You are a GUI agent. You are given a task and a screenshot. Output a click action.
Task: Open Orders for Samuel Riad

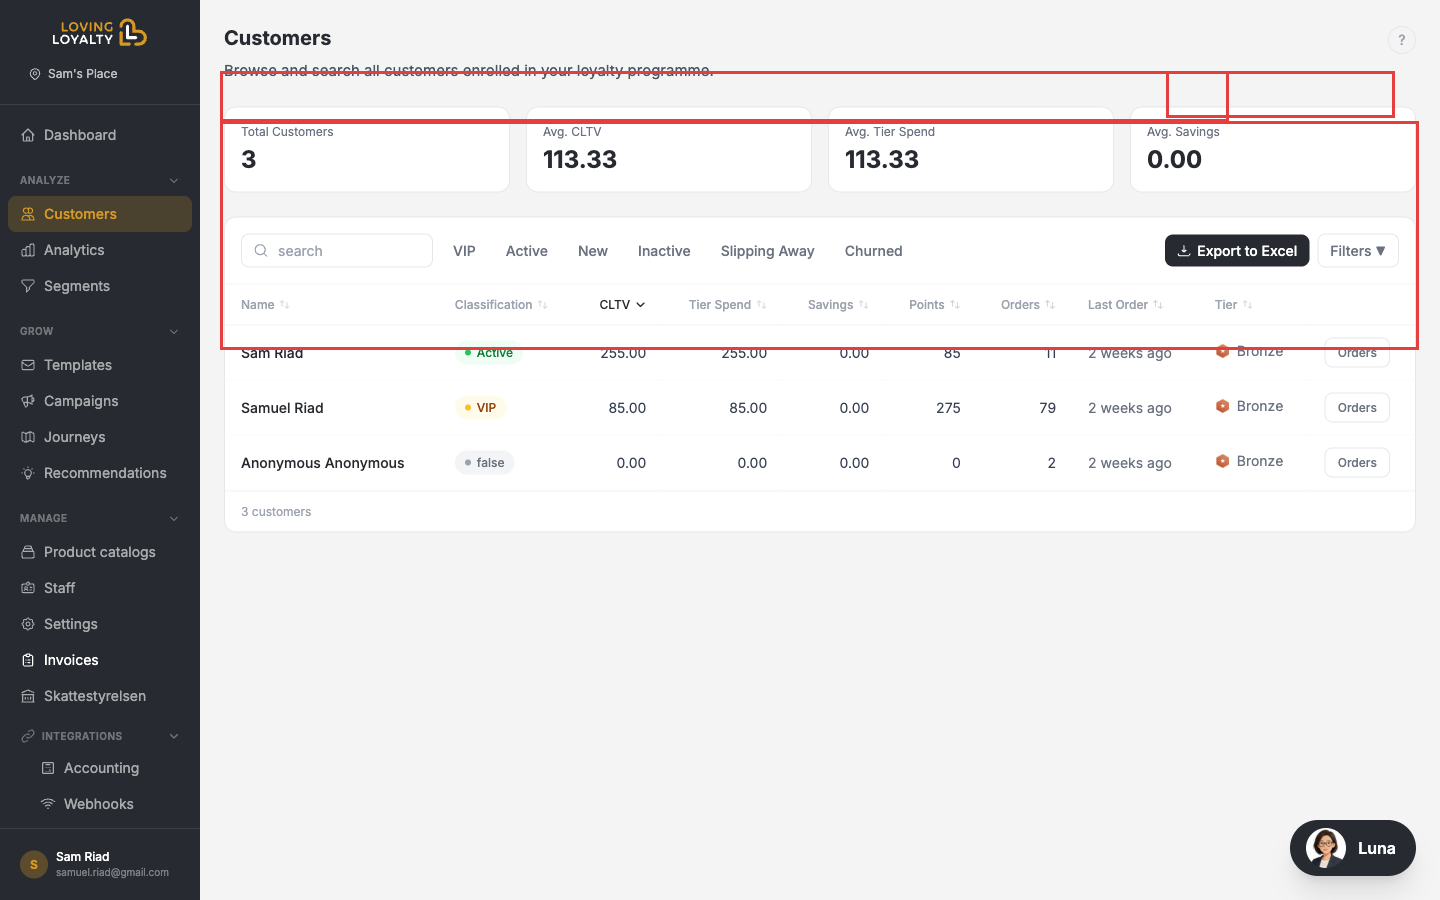(x=1357, y=408)
